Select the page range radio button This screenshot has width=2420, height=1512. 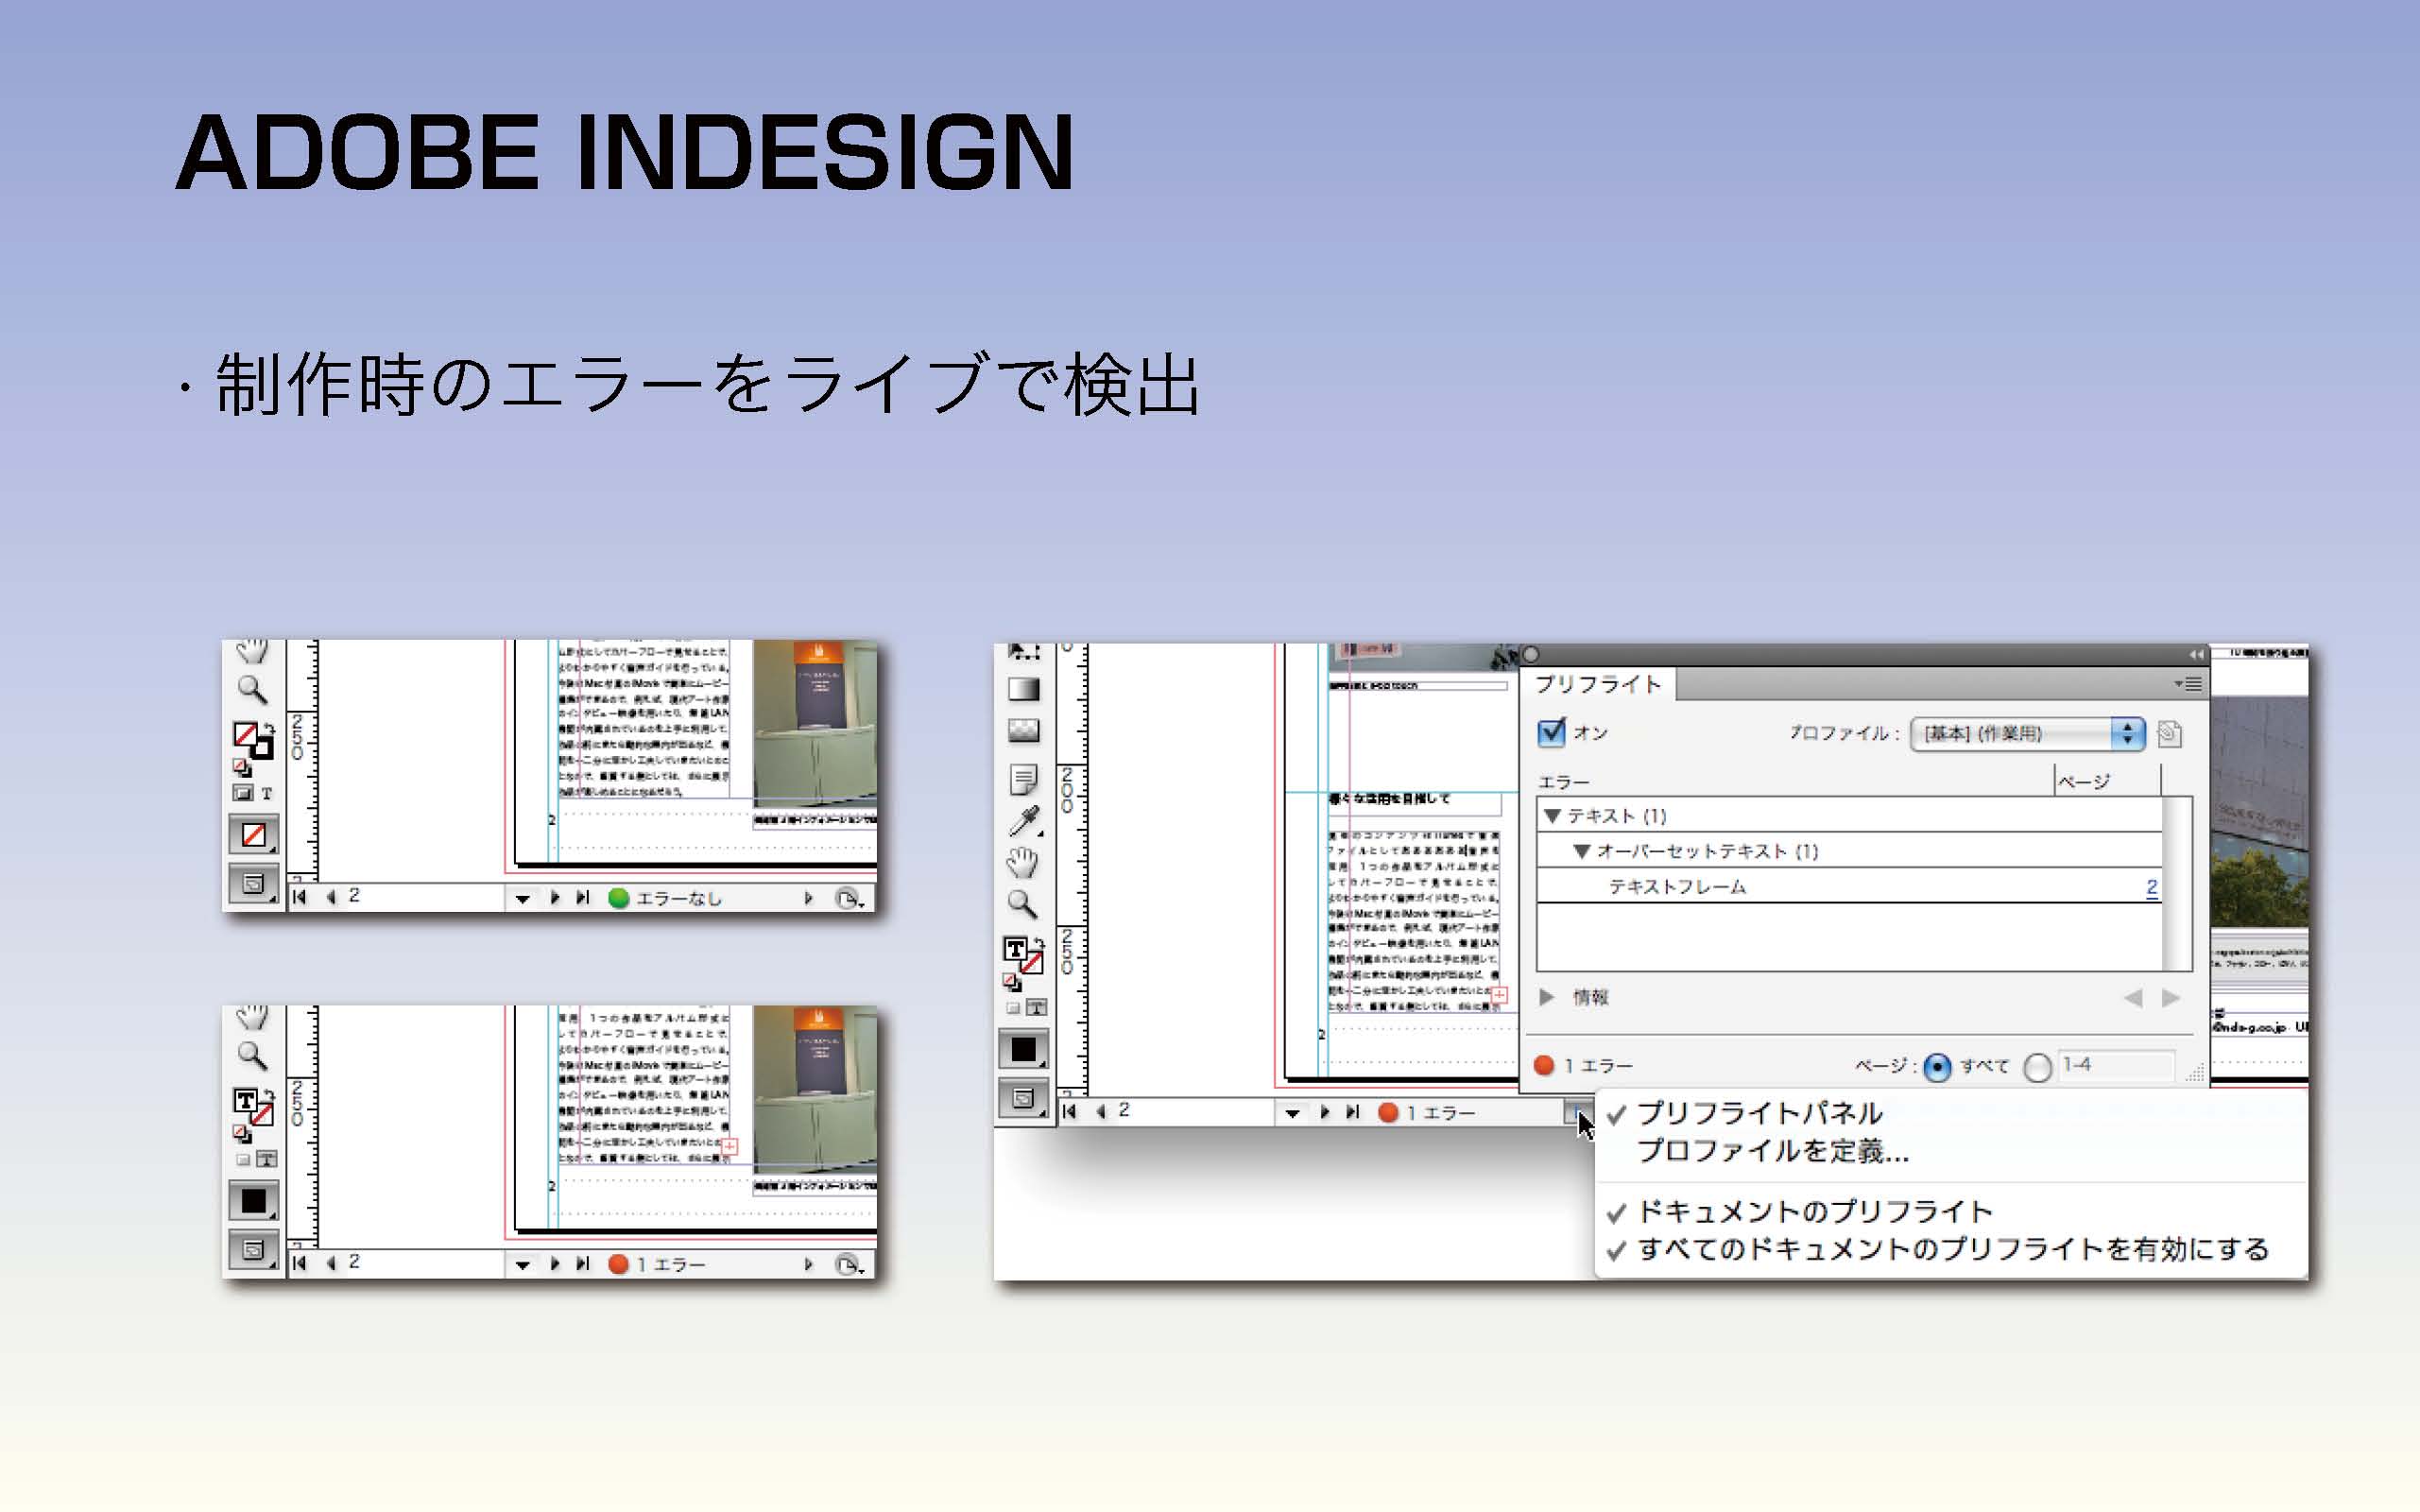click(2037, 1067)
